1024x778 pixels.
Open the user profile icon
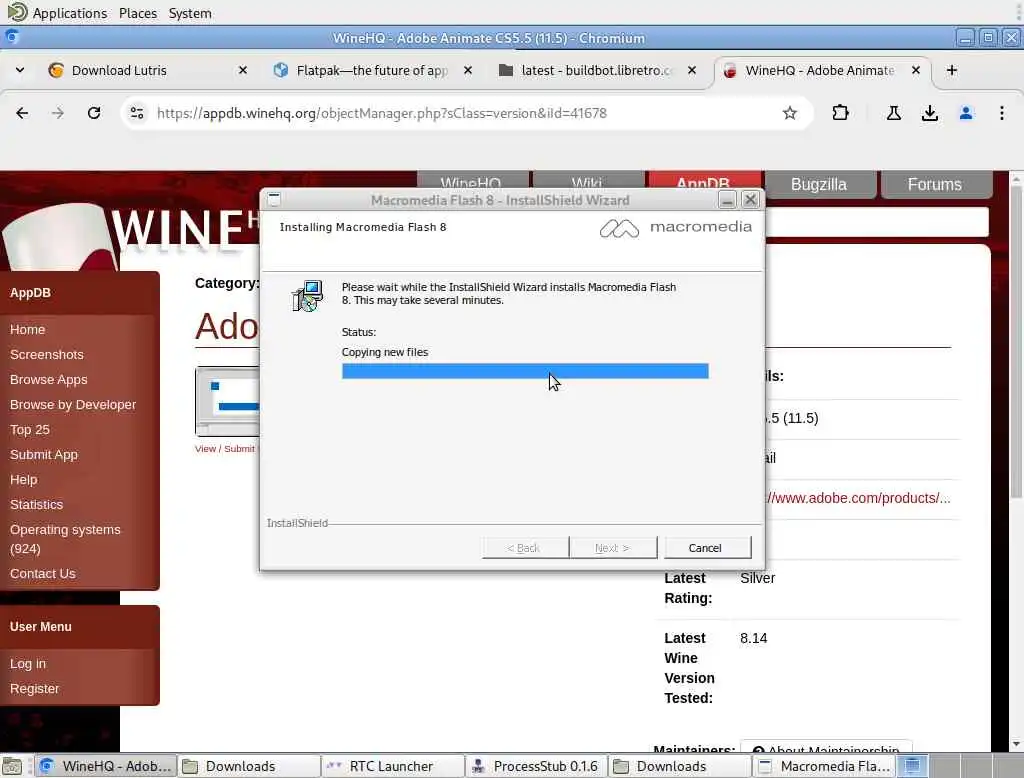[966, 113]
